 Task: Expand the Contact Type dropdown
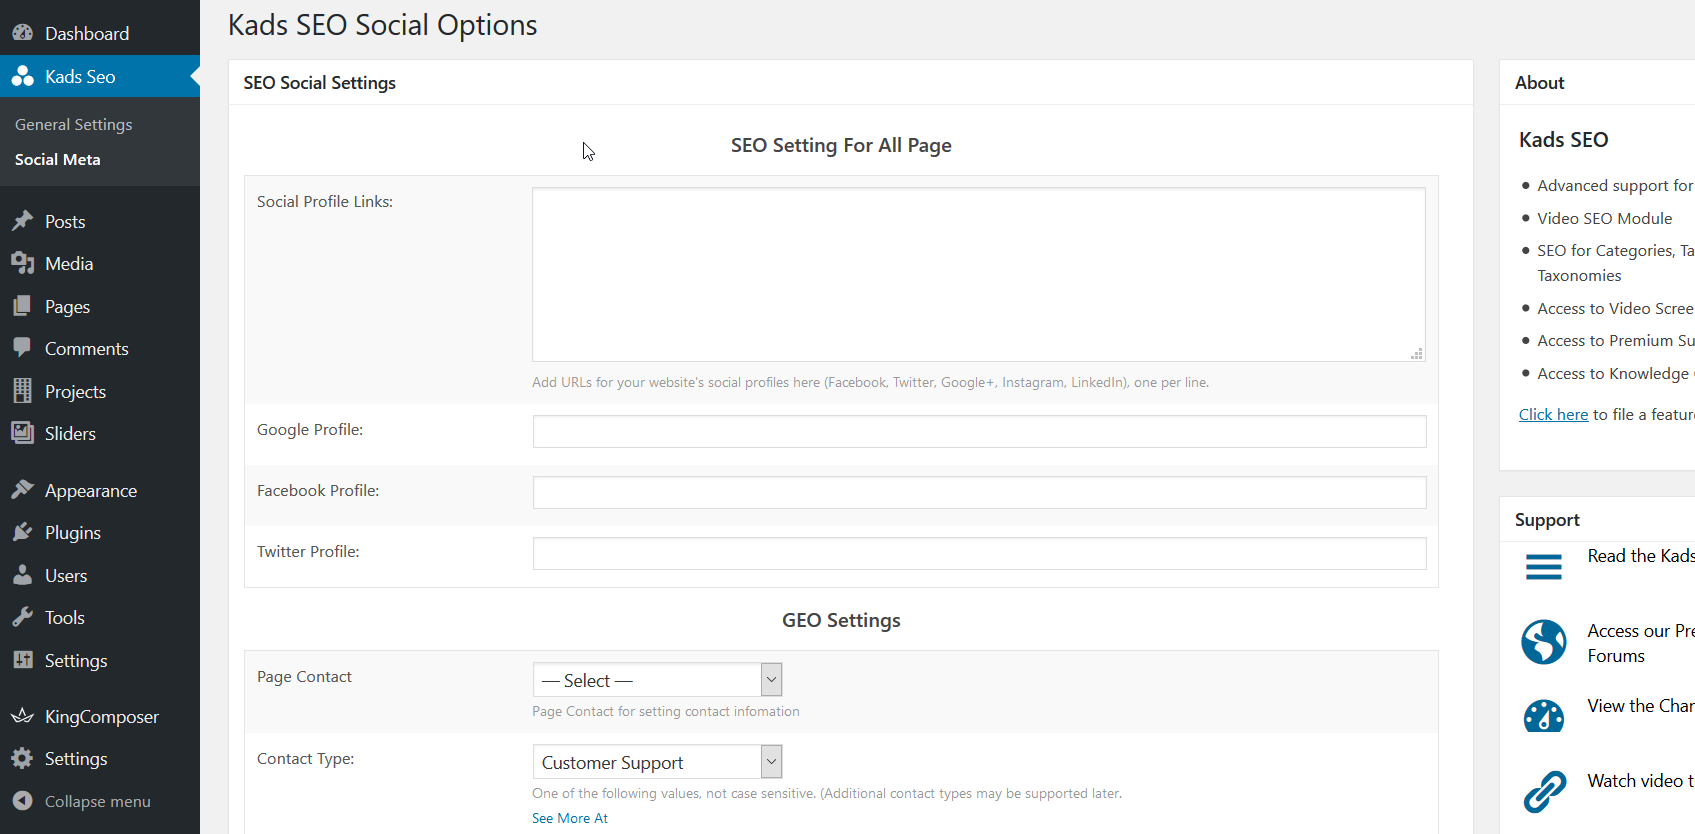(657, 762)
